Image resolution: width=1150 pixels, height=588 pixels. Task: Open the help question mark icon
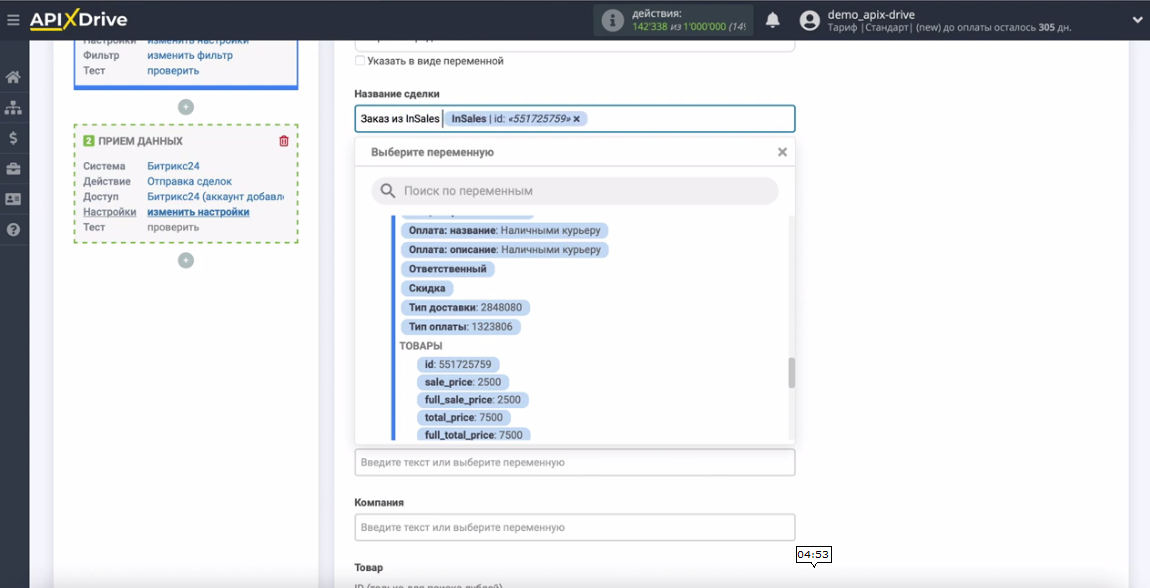coord(13,229)
